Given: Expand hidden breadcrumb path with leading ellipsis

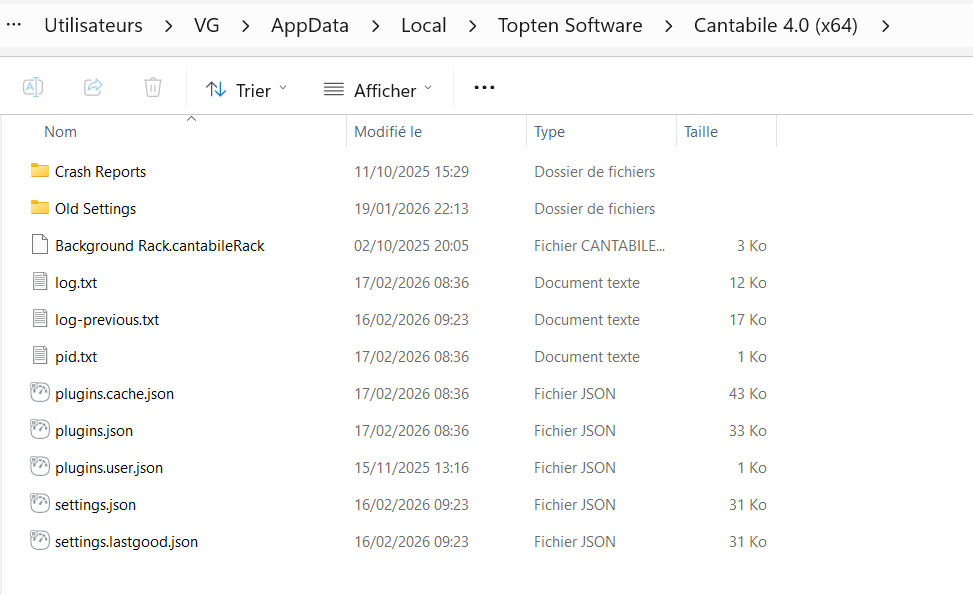Looking at the screenshot, I should 14,25.
